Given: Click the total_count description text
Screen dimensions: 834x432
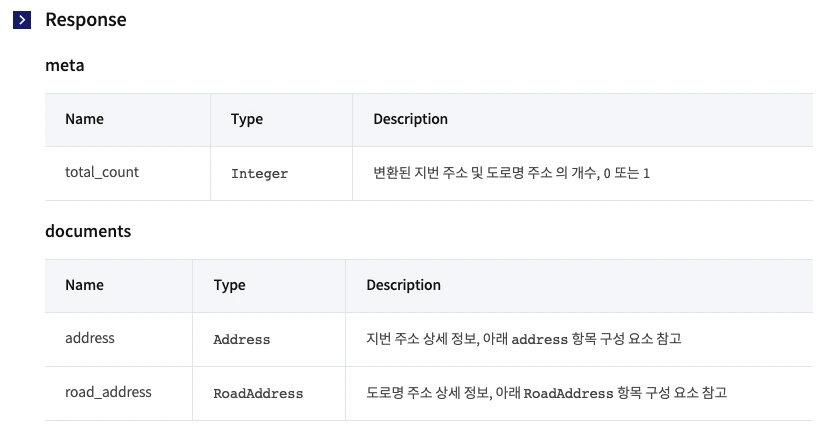Looking at the screenshot, I should point(511,173).
